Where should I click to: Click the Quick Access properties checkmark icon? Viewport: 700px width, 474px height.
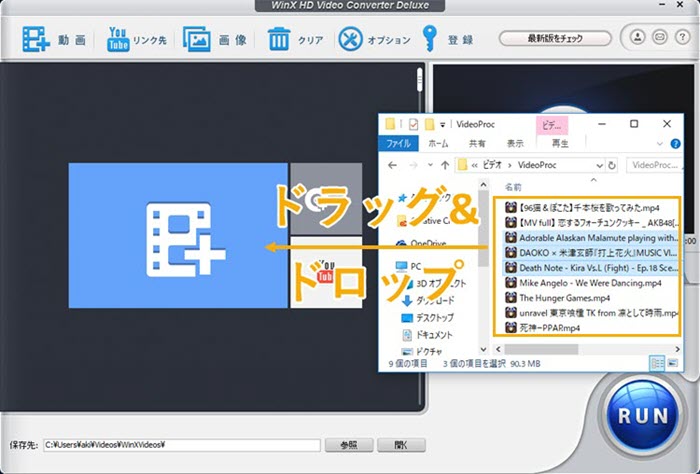(x=413, y=124)
